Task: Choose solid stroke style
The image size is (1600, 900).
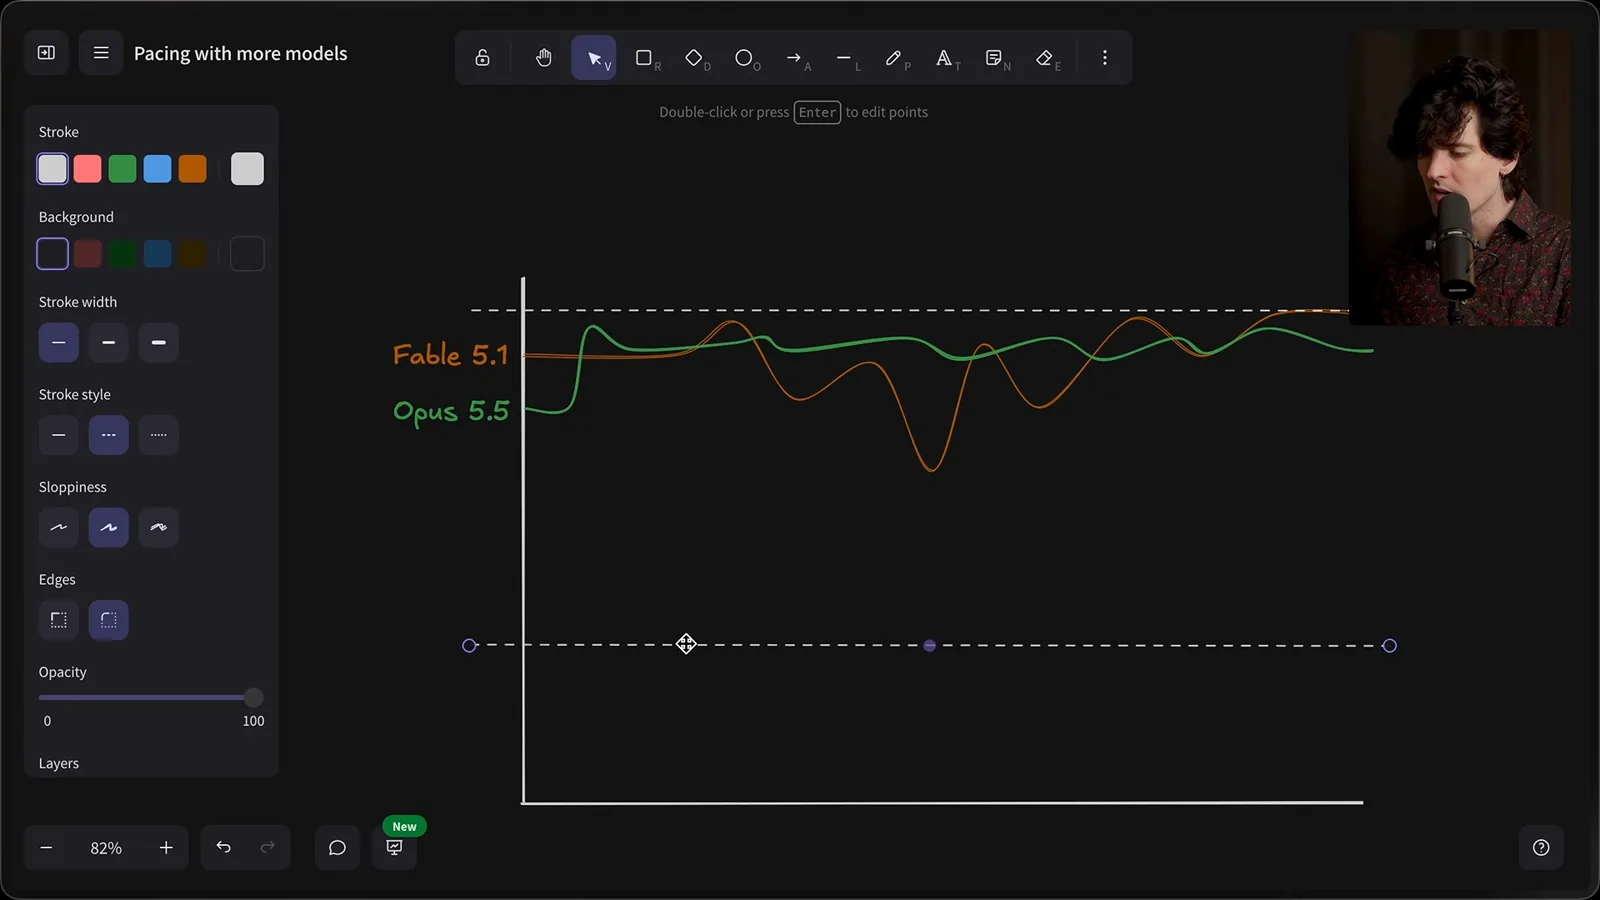Action: point(59,435)
